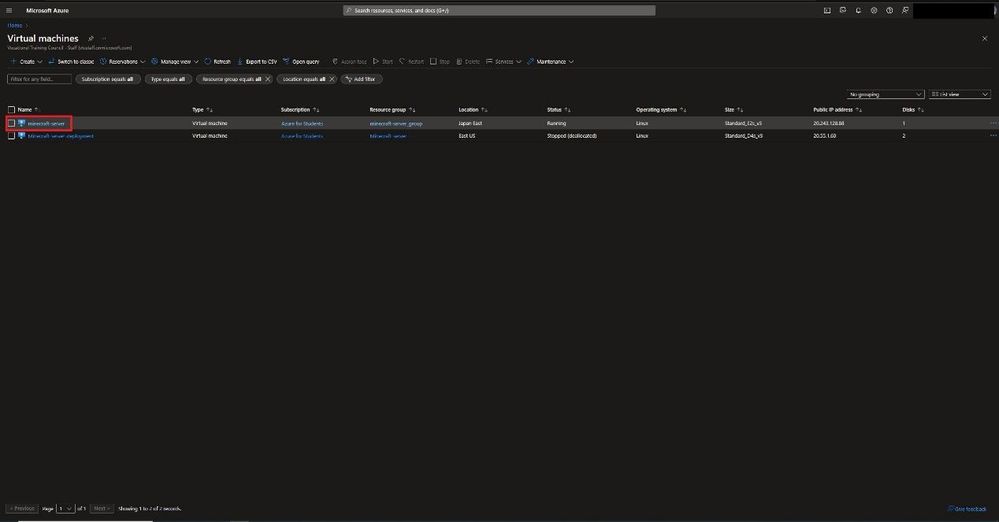
Task: Sort by the Size column
Action: (x=734, y=110)
